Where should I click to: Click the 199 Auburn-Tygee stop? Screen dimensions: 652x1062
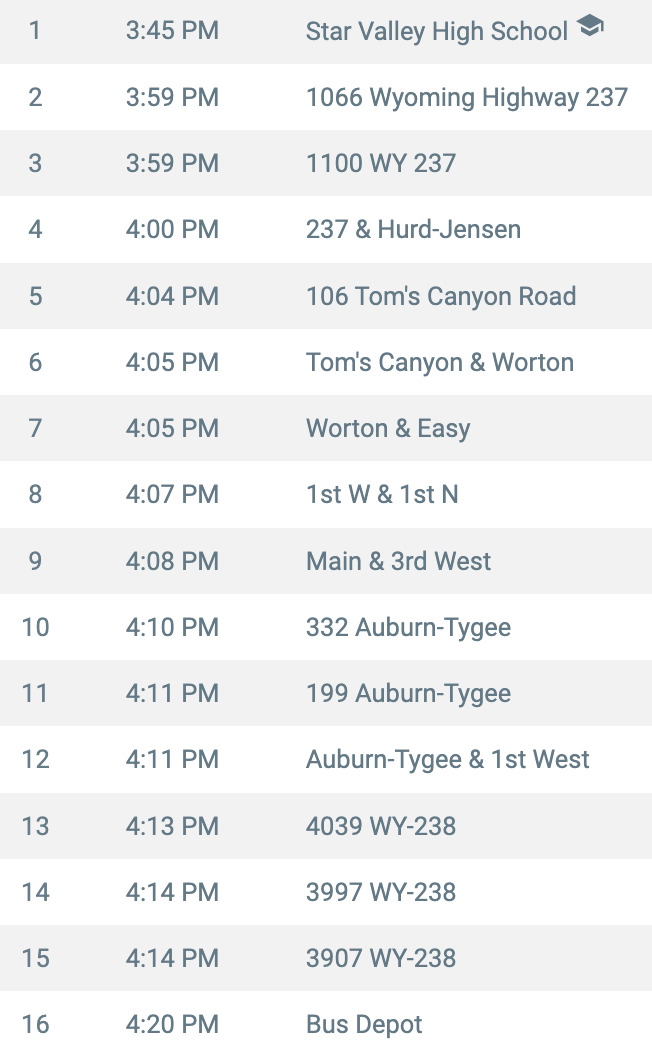[408, 694]
